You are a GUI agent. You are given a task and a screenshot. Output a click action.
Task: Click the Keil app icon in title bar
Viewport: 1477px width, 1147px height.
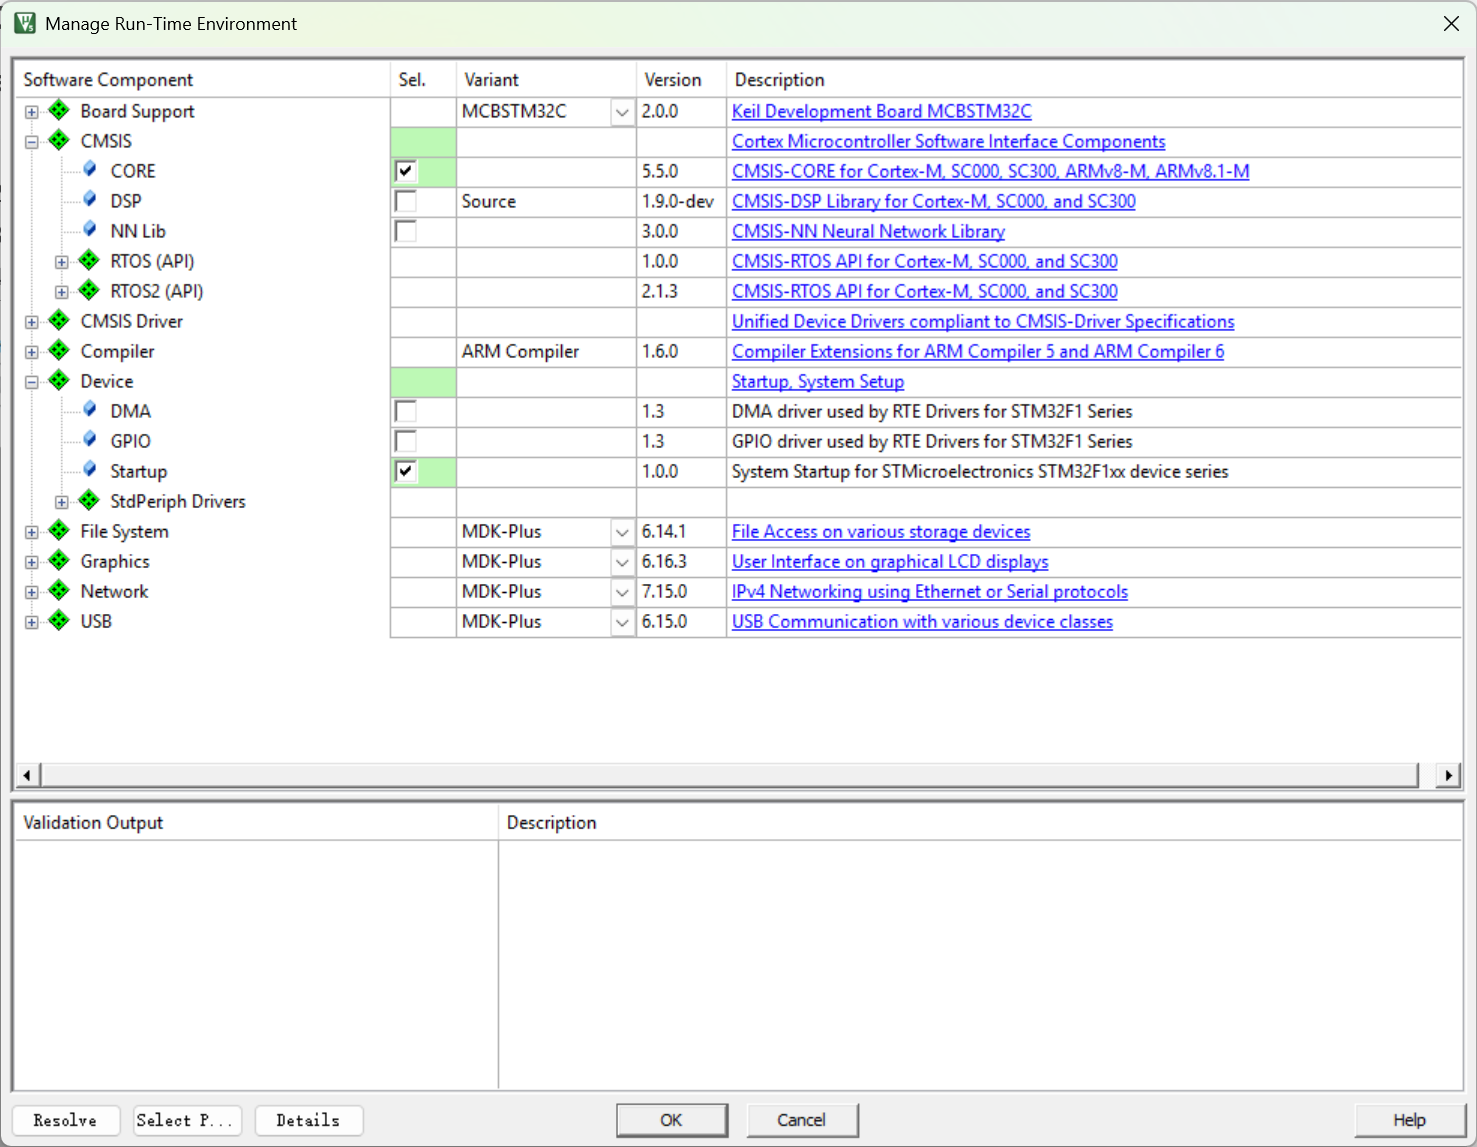click(25, 23)
